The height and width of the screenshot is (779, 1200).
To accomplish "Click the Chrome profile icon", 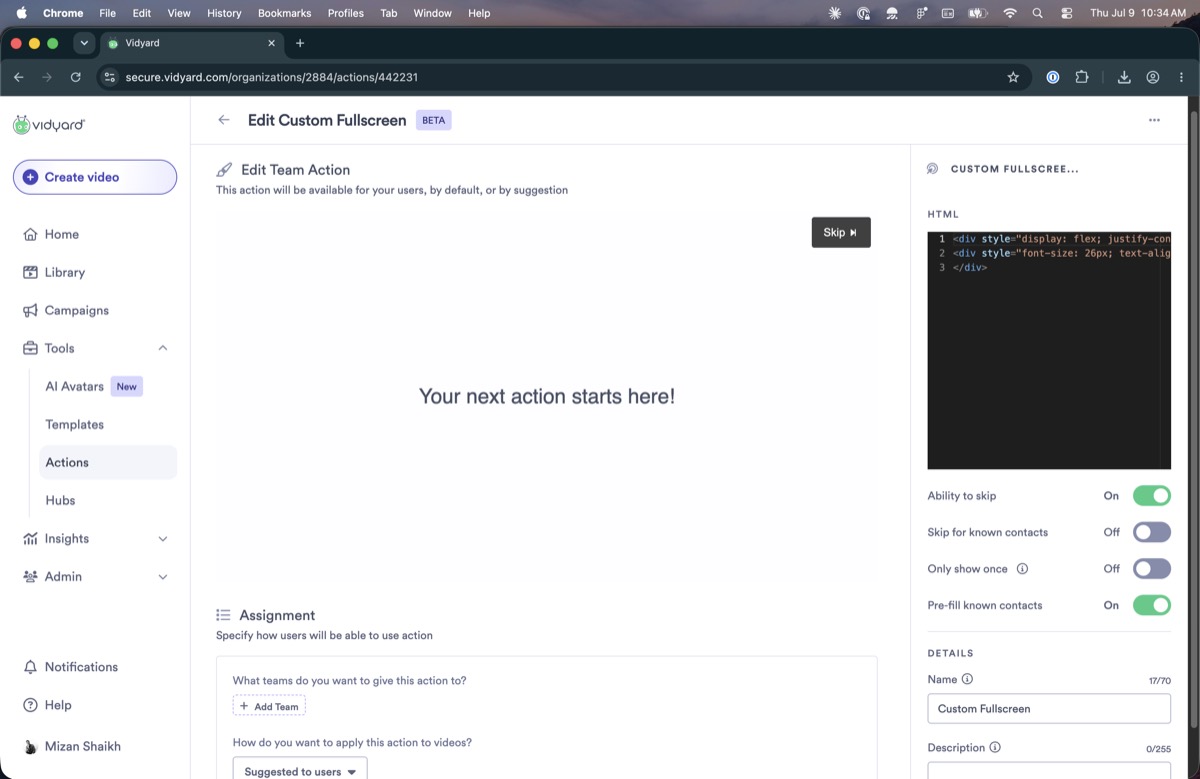I will coord(1153,77).
